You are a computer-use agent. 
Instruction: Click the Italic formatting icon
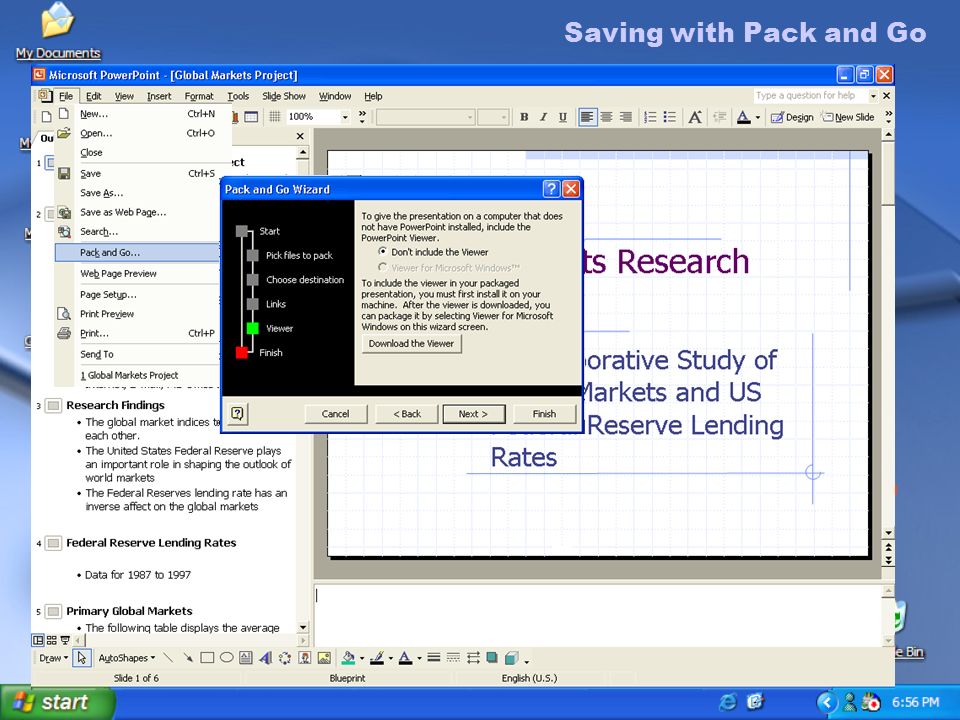click(543, 117)
